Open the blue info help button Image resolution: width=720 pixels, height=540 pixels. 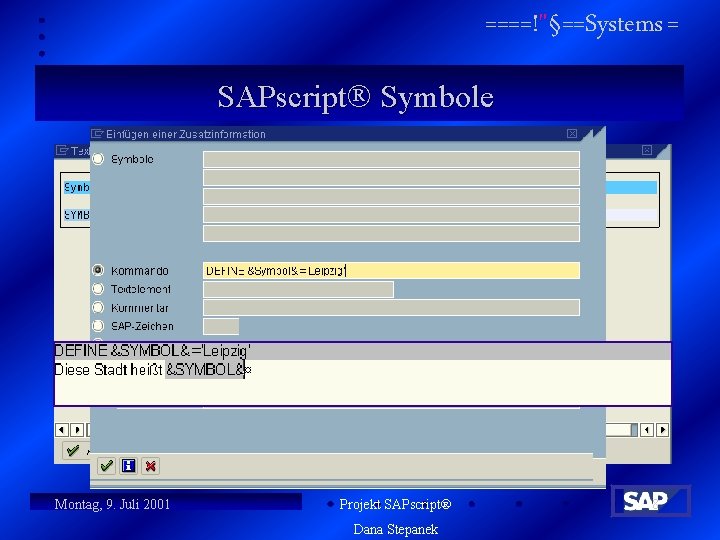coord(128,466)
